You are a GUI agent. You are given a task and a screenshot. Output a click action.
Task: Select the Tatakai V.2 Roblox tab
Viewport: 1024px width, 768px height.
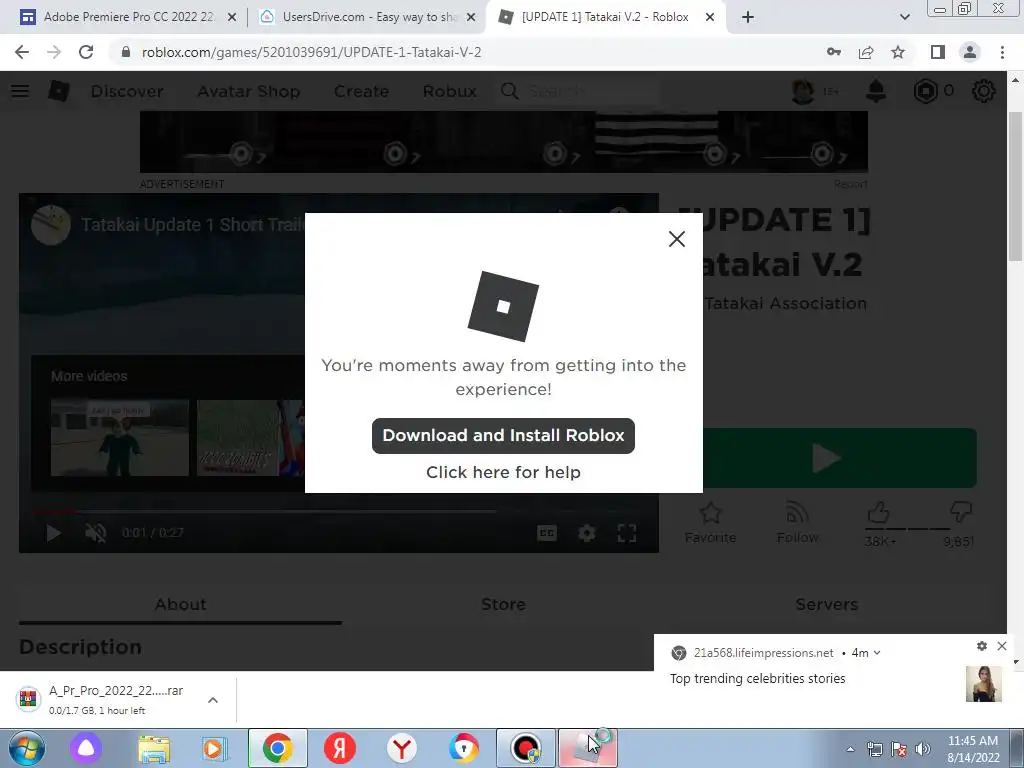604,17
